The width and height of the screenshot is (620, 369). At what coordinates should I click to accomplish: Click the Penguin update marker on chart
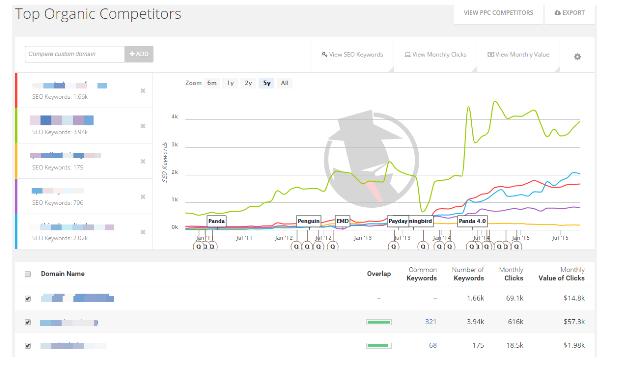(x=308, y=221)
